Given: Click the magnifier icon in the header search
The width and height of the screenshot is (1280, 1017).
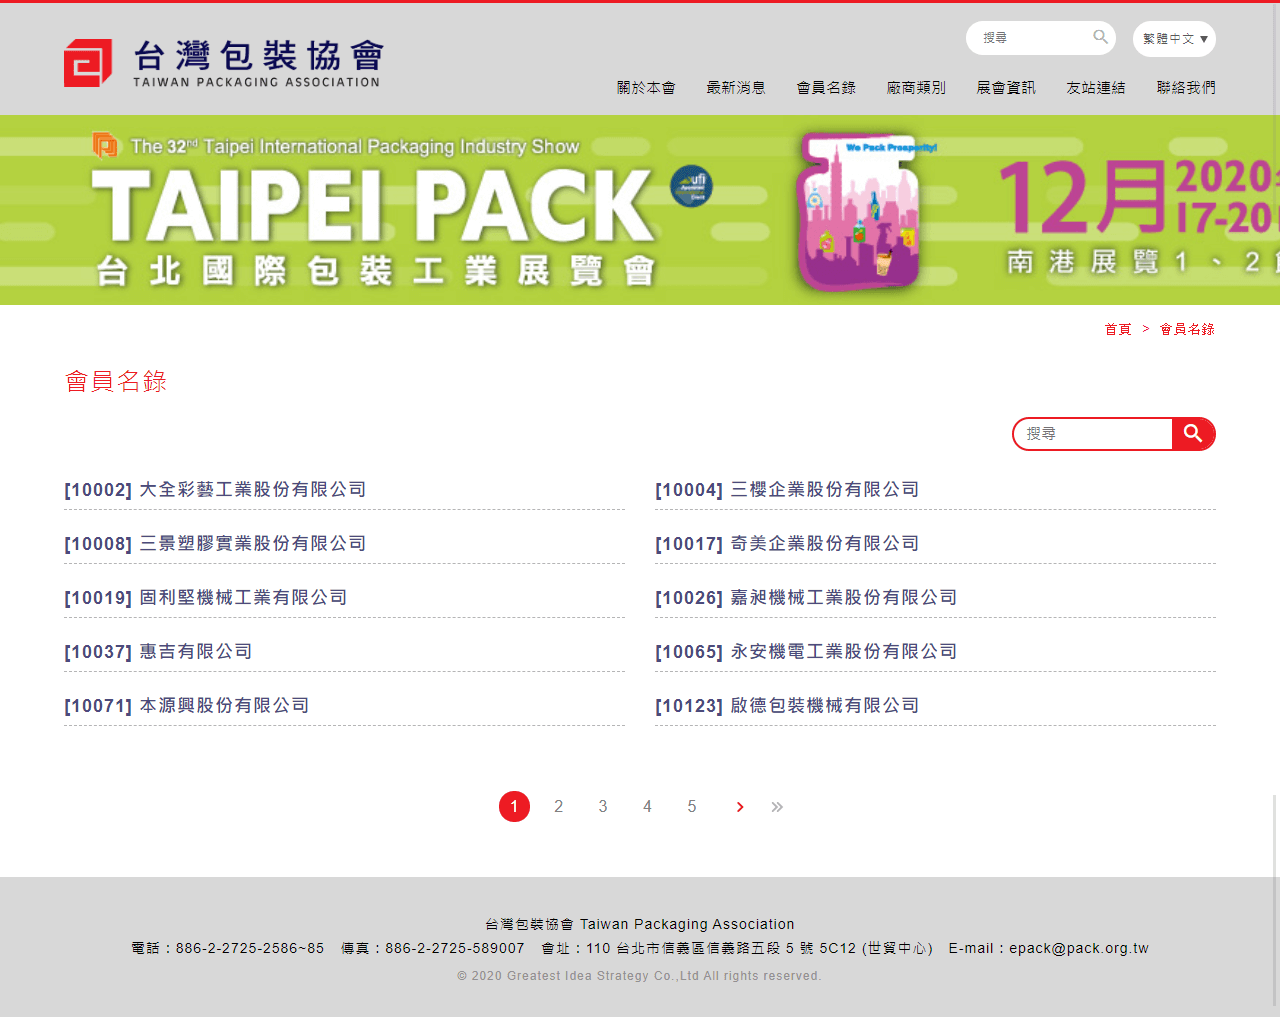Looking at the screenshot, I should tap(1100, 37).
